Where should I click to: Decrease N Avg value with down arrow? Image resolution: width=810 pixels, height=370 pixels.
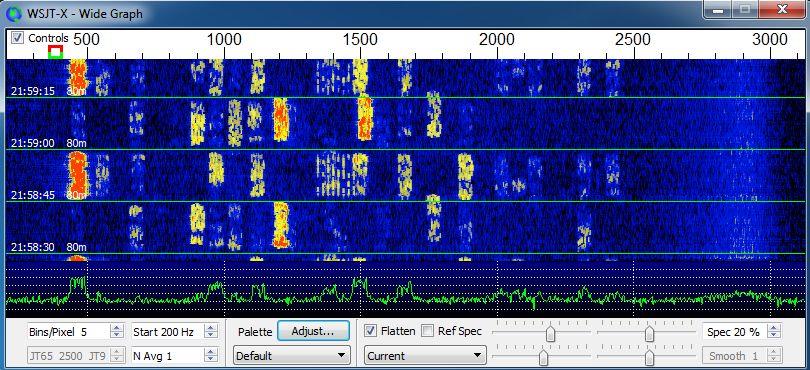point(211,359)
